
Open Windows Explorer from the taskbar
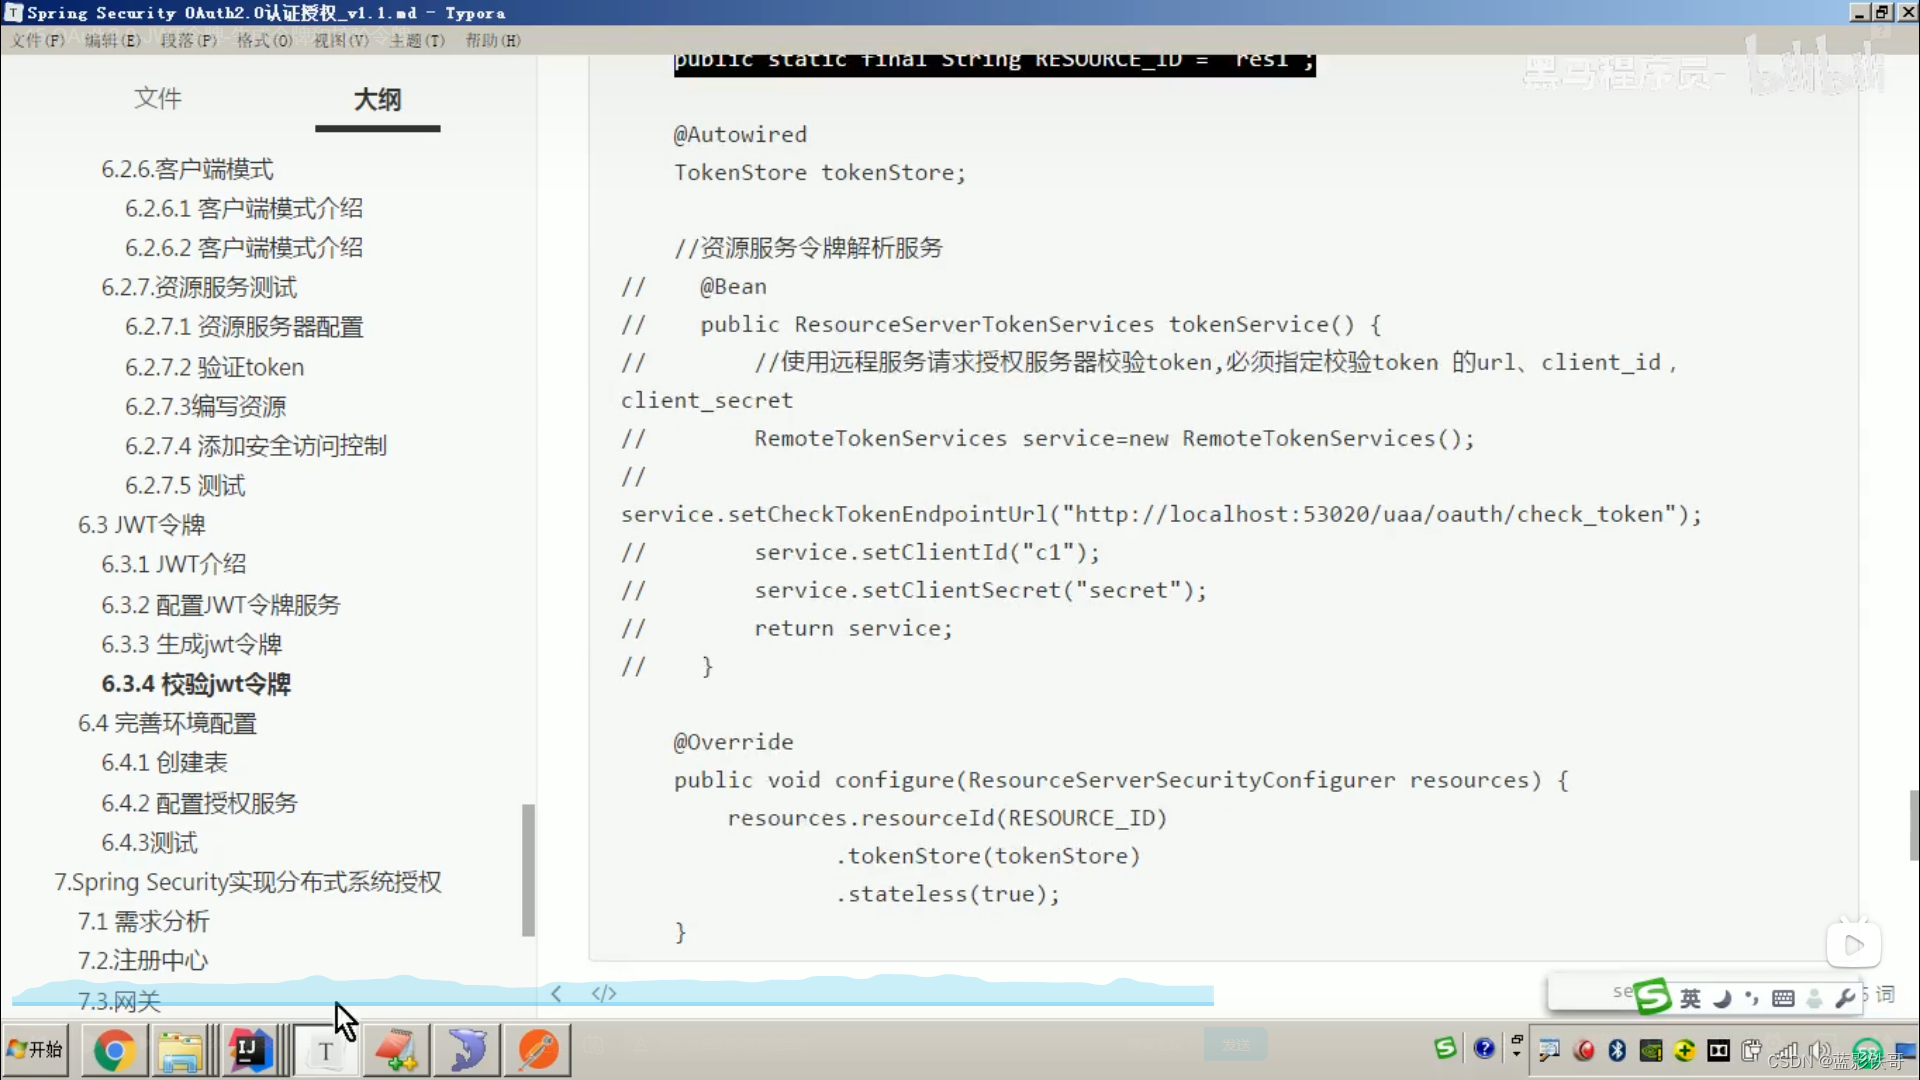coord(180,1050)
